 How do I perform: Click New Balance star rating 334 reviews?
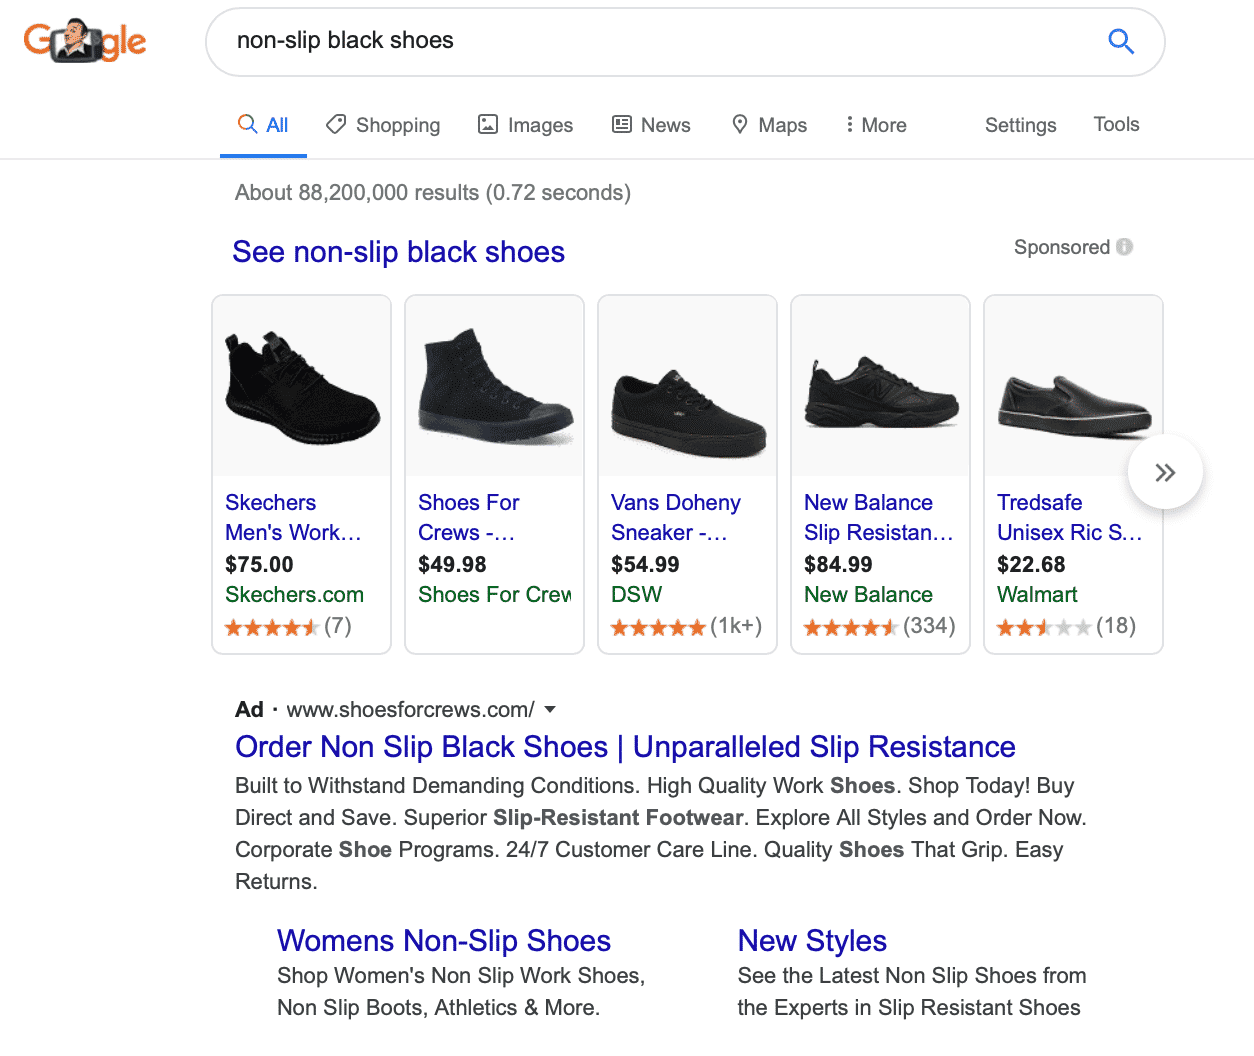[879, 627]
